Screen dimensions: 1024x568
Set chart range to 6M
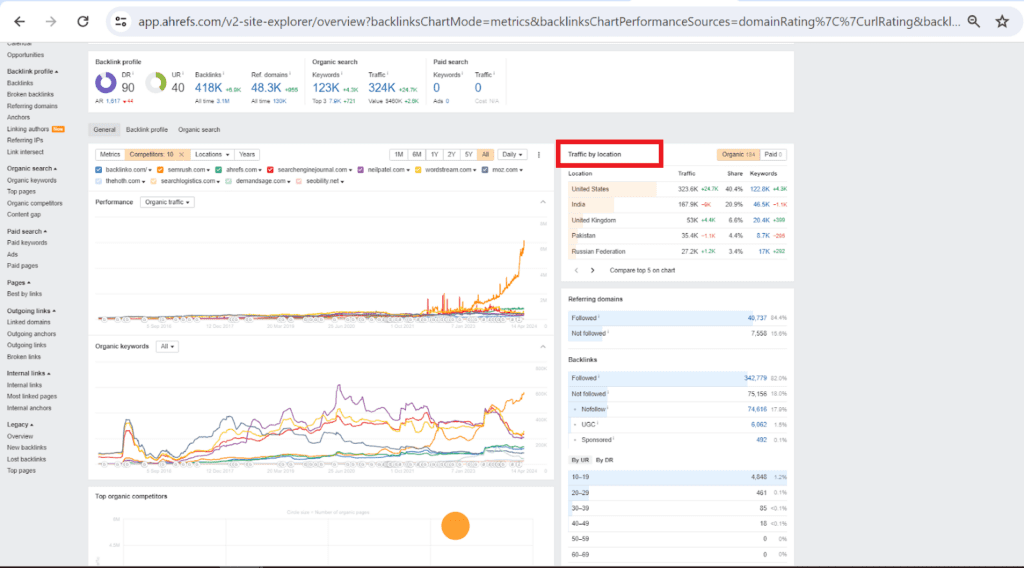coord(417,155)
